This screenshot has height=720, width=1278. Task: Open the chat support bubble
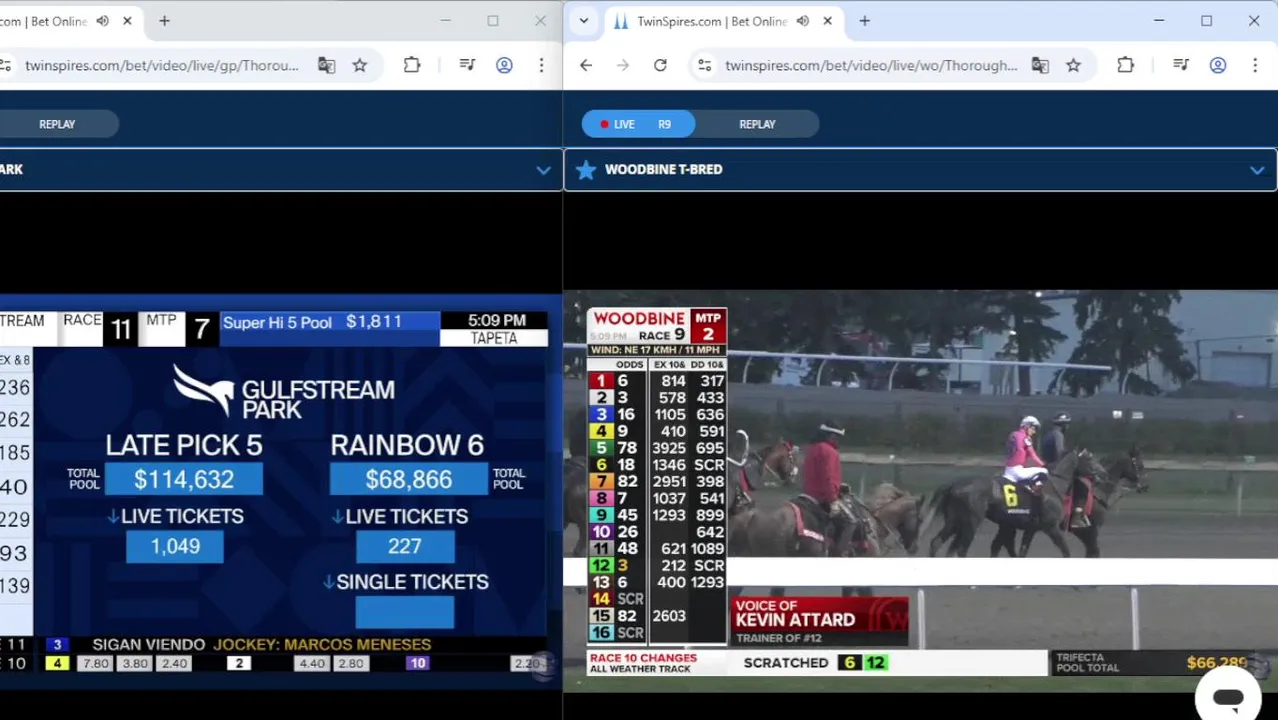click(x=1228, y=699)
